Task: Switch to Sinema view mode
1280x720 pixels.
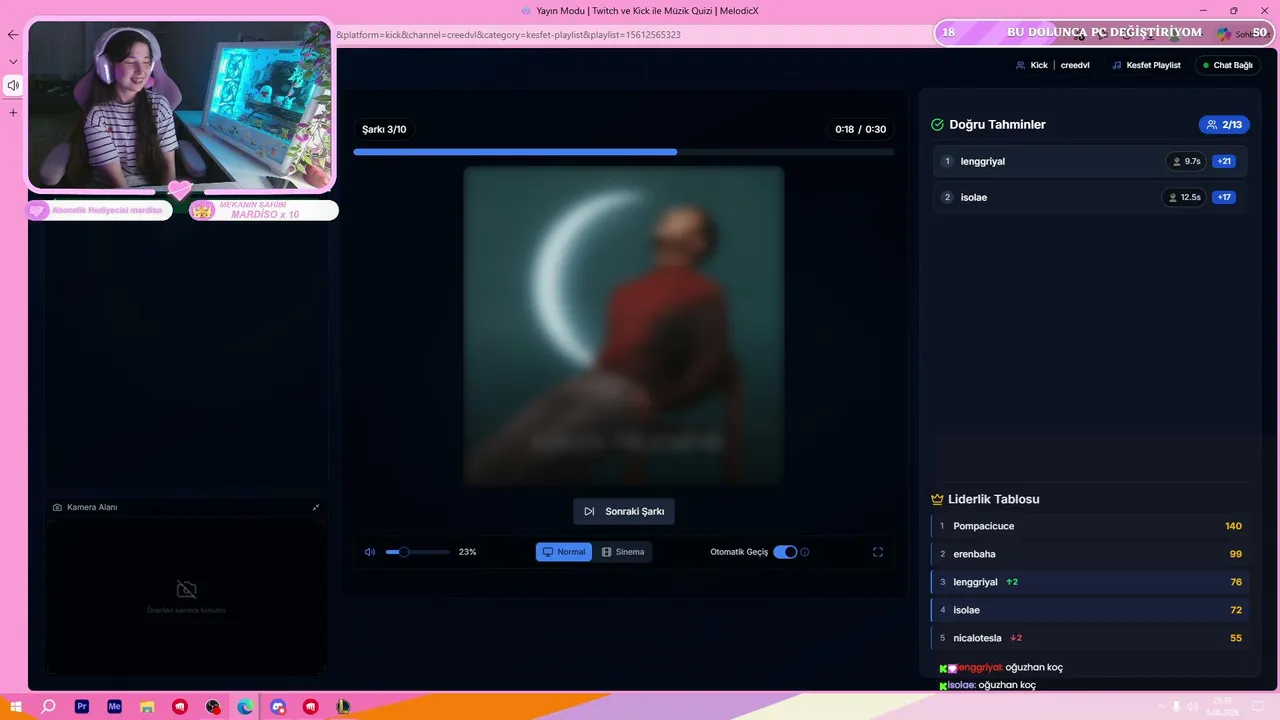Action: click(623, 552)
